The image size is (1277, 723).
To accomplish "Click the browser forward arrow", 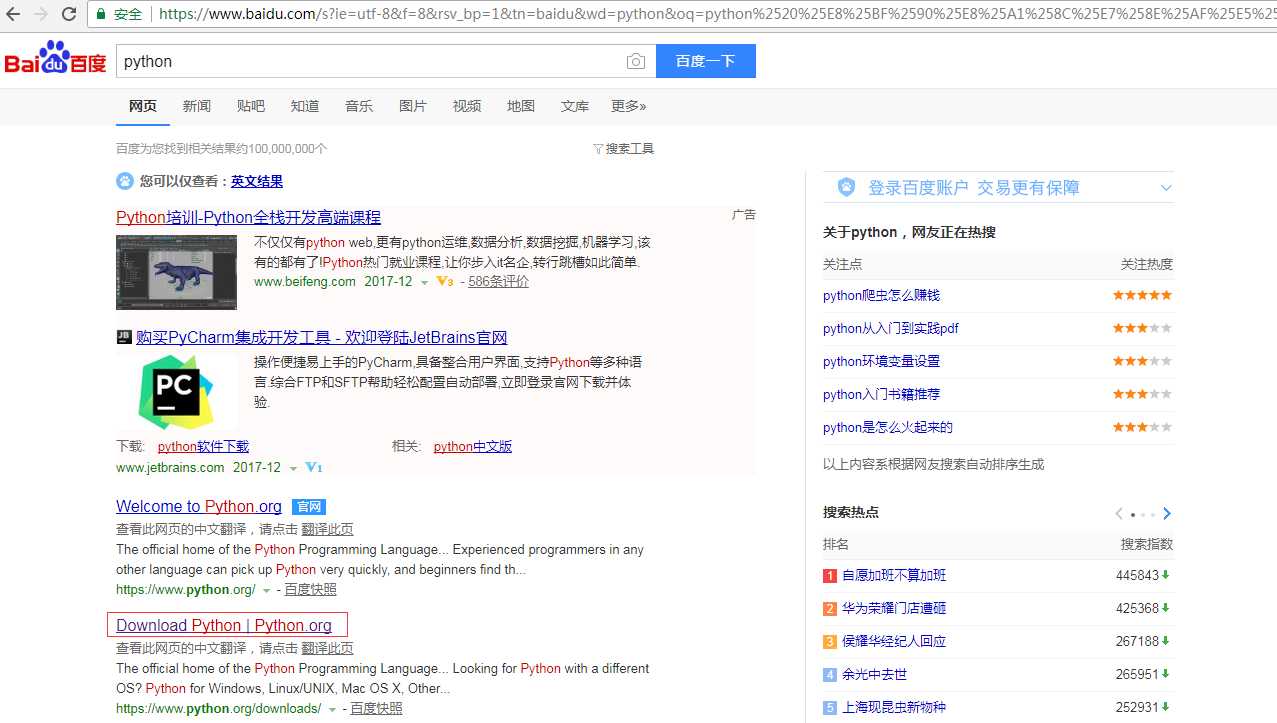I will [41, 14].
